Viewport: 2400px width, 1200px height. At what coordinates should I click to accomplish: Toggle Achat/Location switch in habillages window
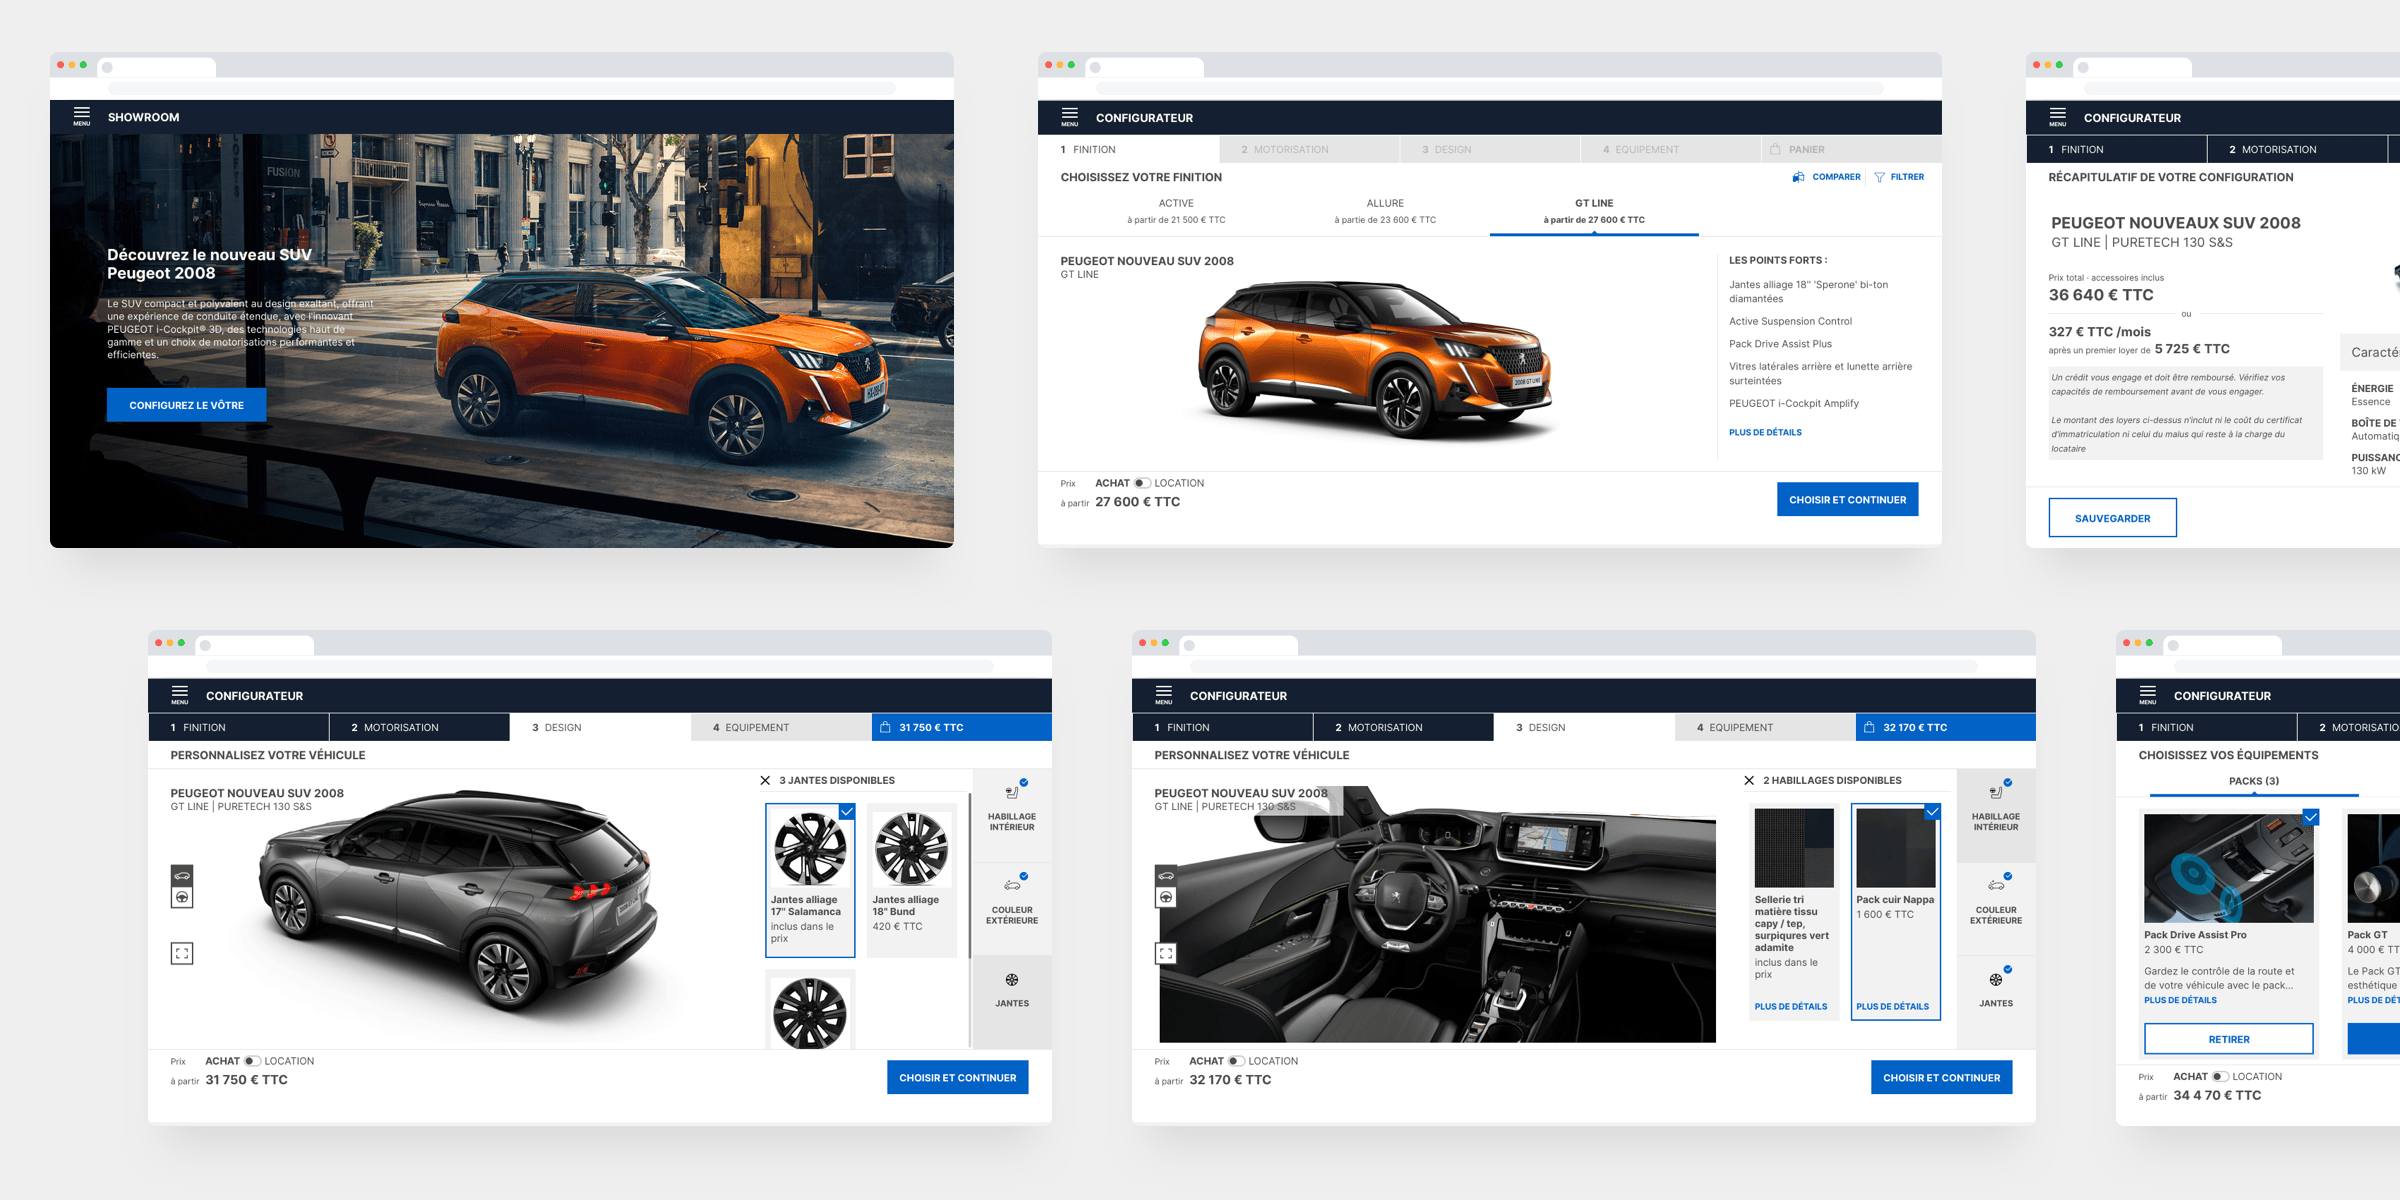pos(1236,1061)
